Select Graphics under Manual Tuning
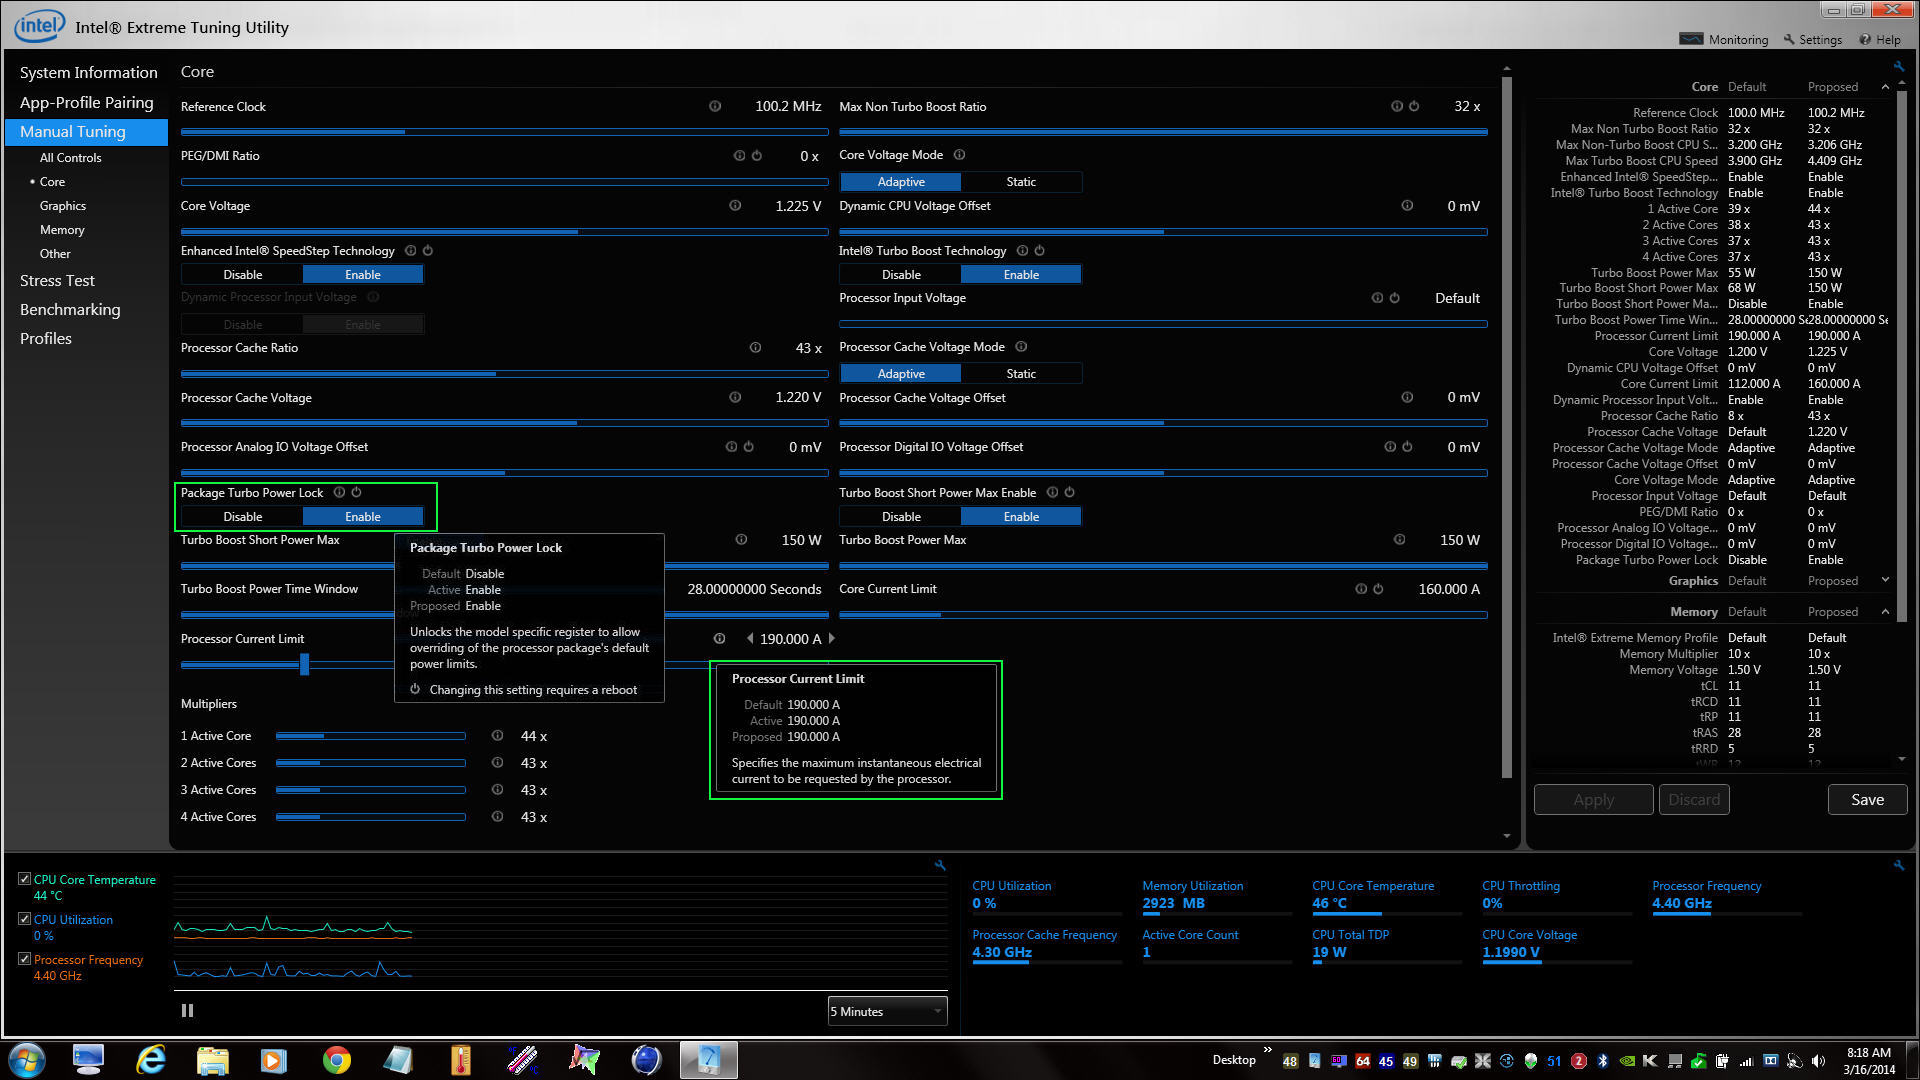 click(63, 206)
